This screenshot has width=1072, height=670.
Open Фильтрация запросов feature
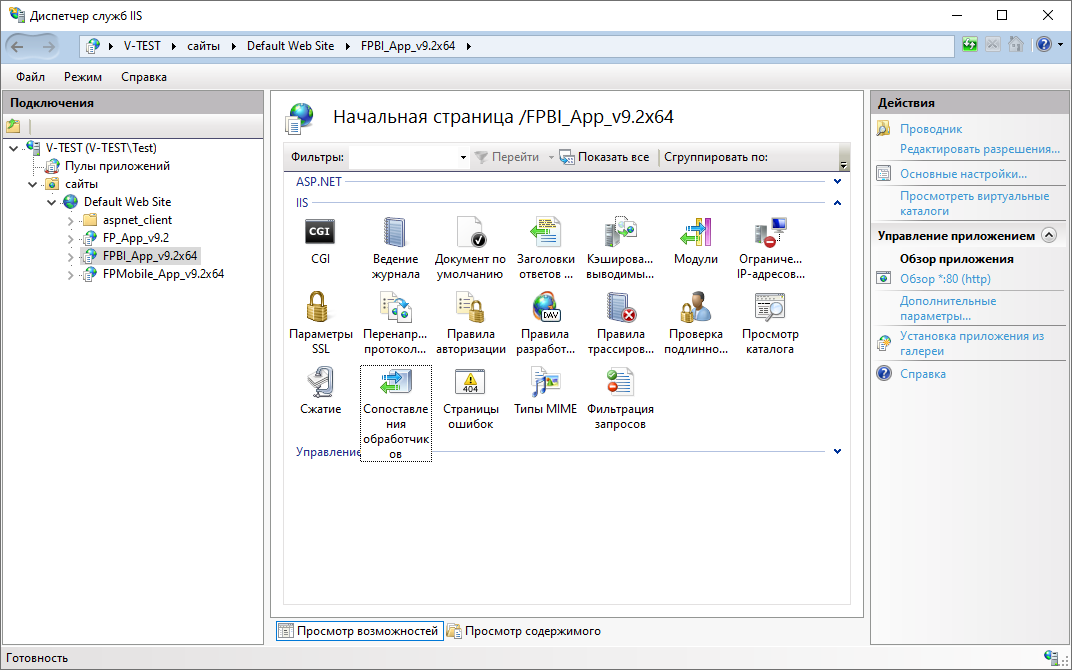point(620,381)
